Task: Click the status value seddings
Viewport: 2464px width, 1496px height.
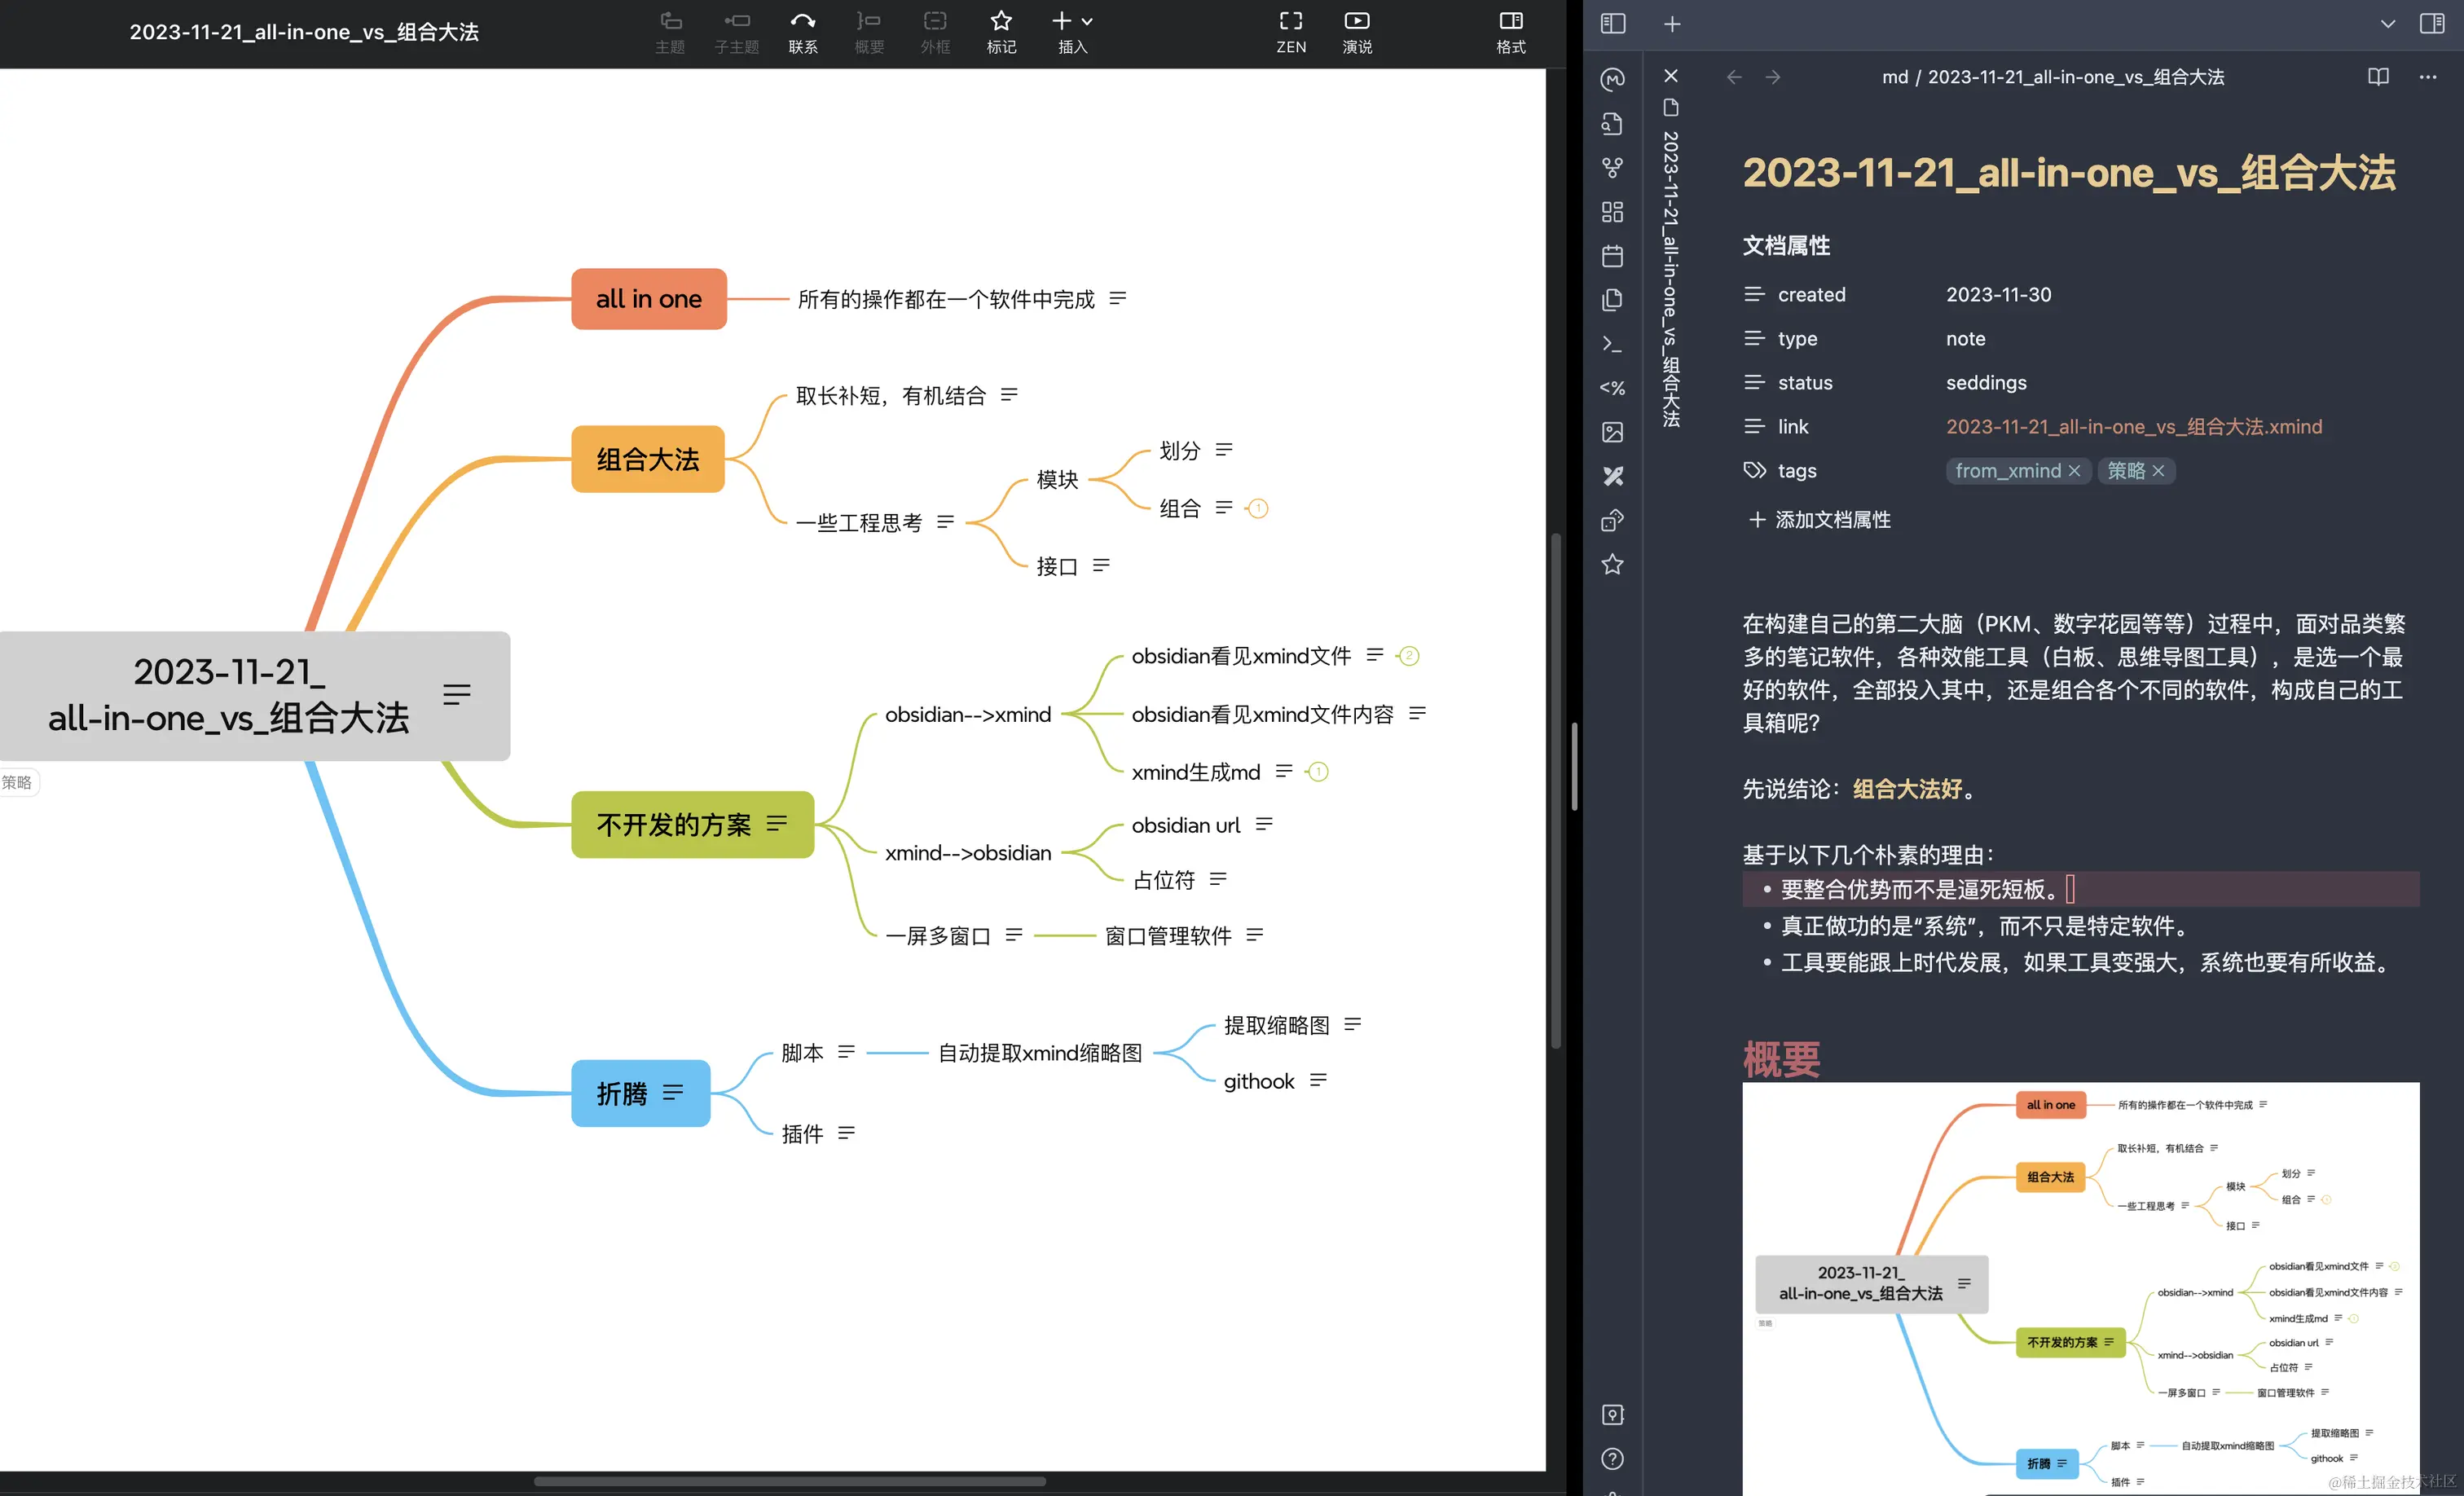Action: pyautogui.click(x=1986, y=383)
